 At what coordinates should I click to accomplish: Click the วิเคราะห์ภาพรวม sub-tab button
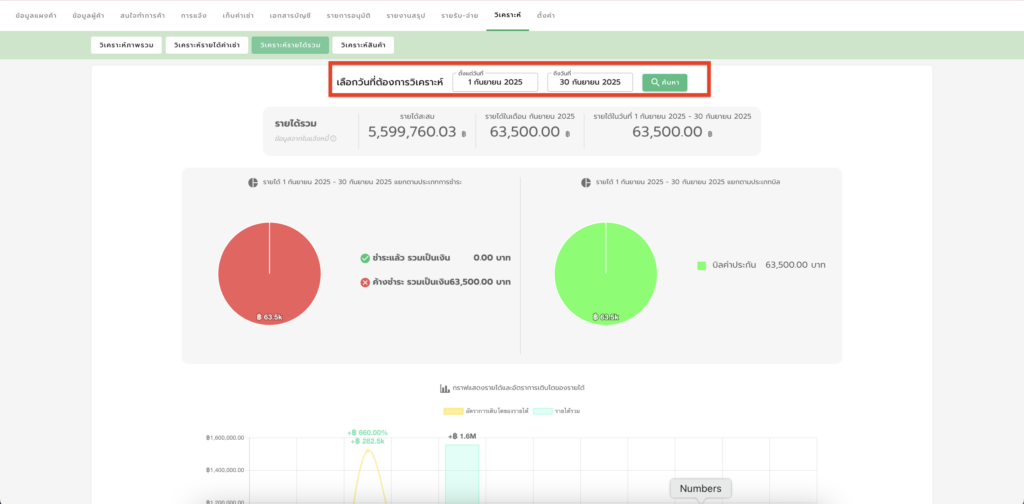coord(126,45)
